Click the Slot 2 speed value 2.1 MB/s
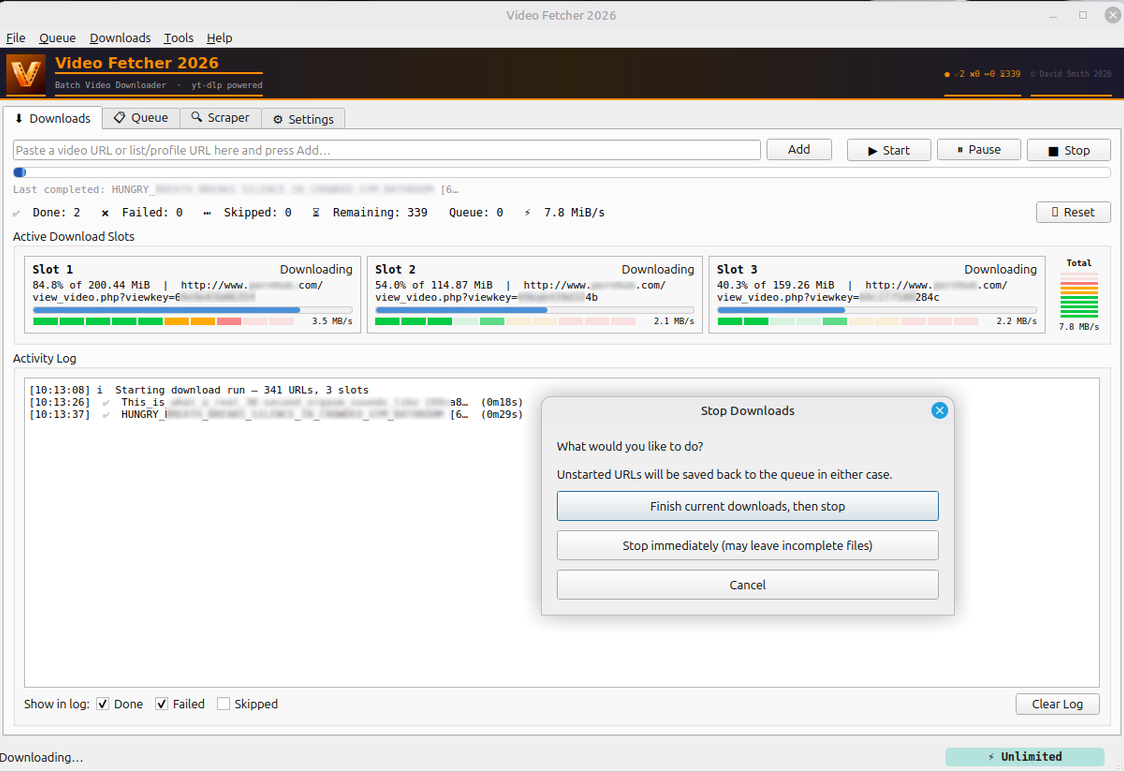The height and width of the screenshot is (772, 1124). [x=674, y=321]
